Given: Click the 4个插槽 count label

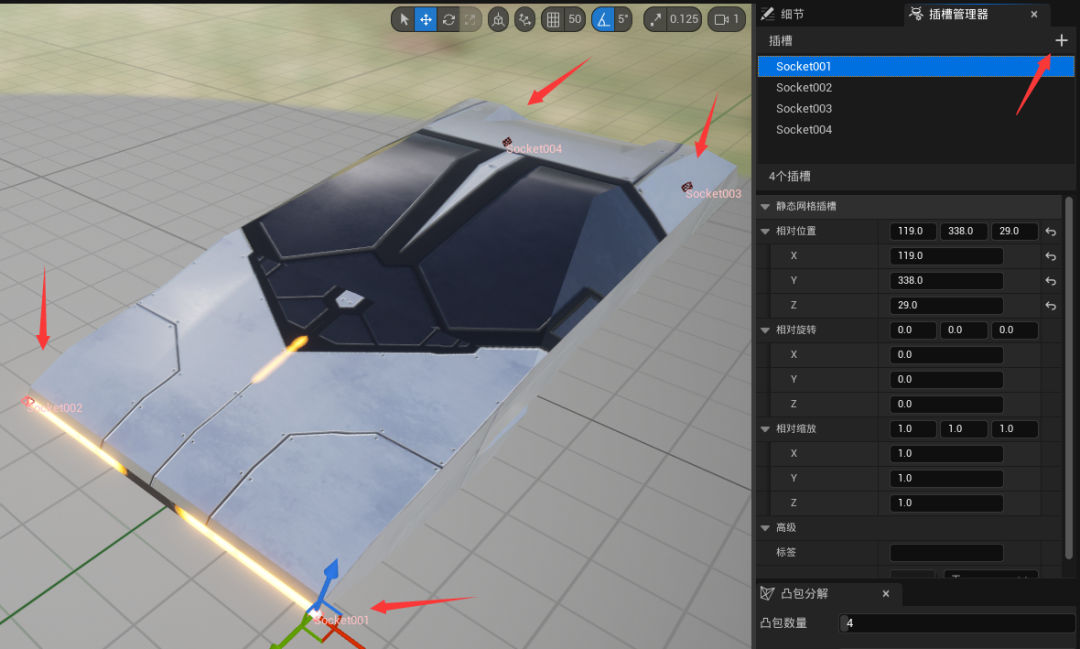Looking at the screenshot, I should coord(789,176).
